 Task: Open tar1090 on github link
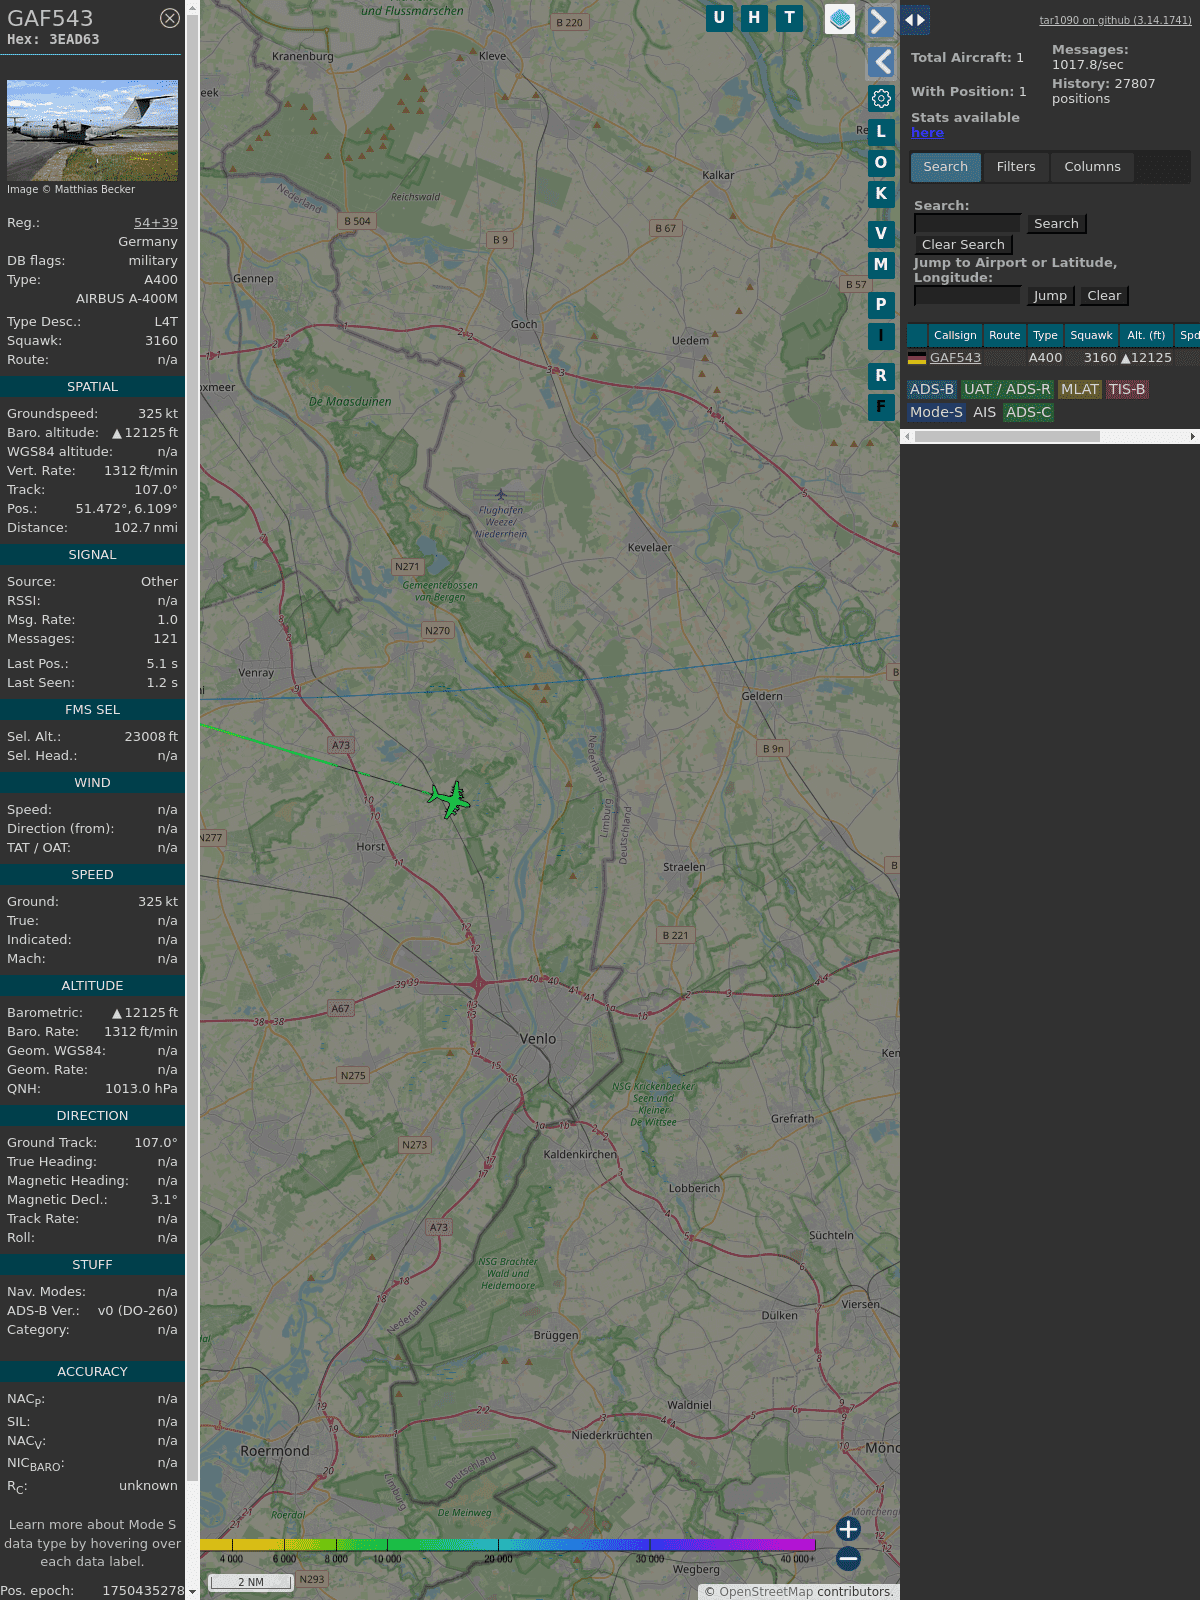pos(1115,20)
